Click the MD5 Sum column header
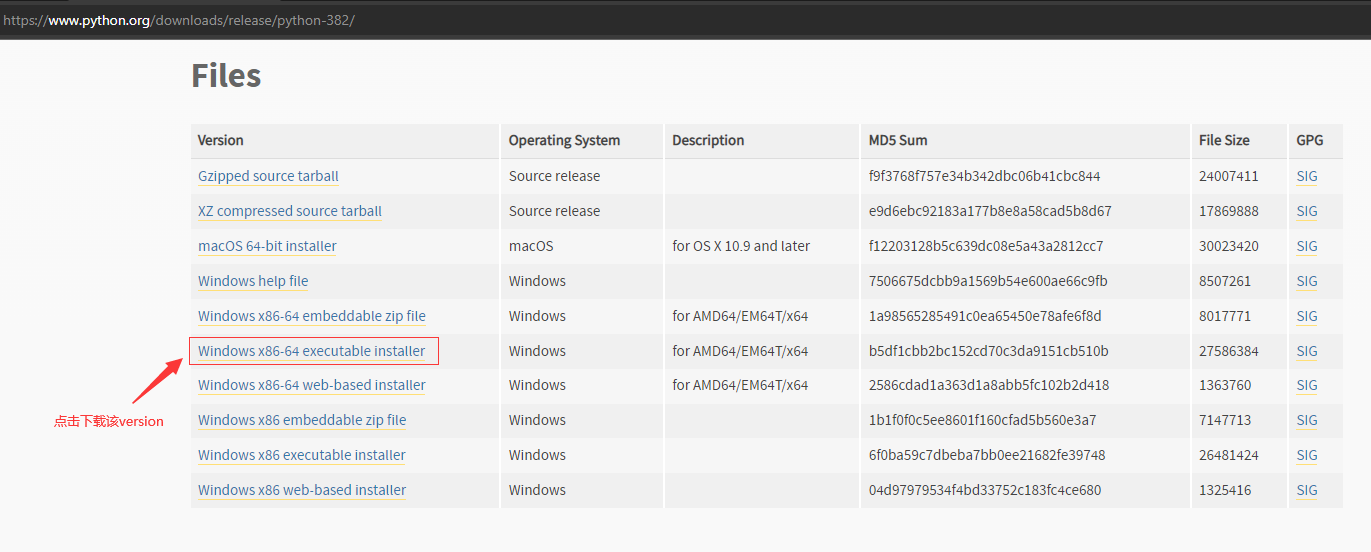 [x=898, y=140]
